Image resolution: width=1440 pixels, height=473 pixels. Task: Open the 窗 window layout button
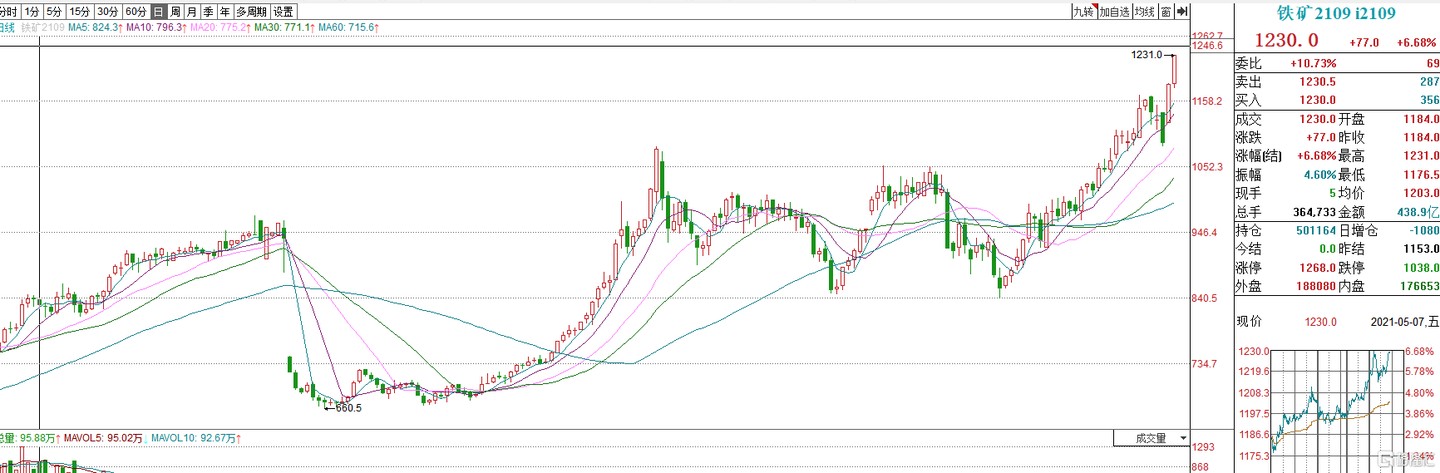(1166, 11)
